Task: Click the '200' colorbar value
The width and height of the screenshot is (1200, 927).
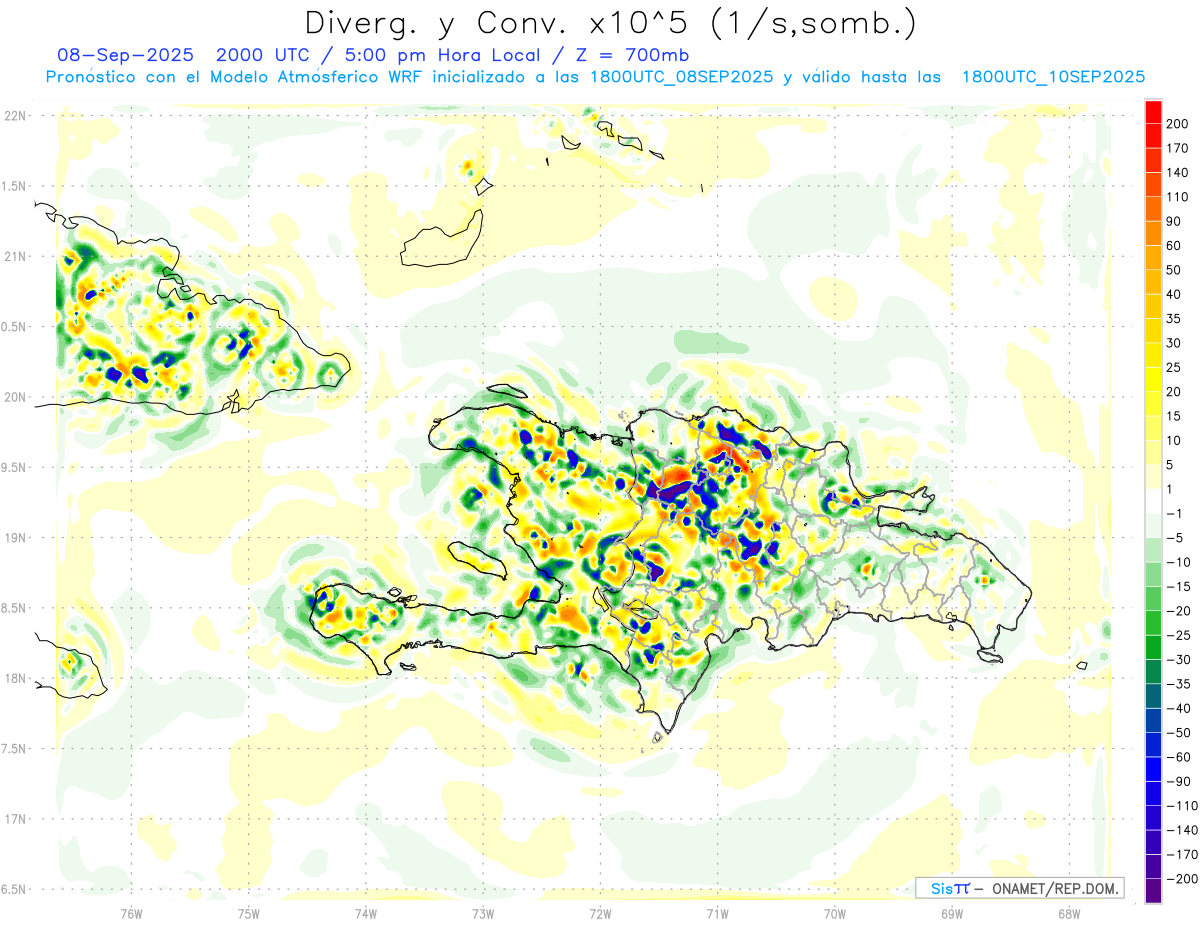Action: click(1179, 124)
